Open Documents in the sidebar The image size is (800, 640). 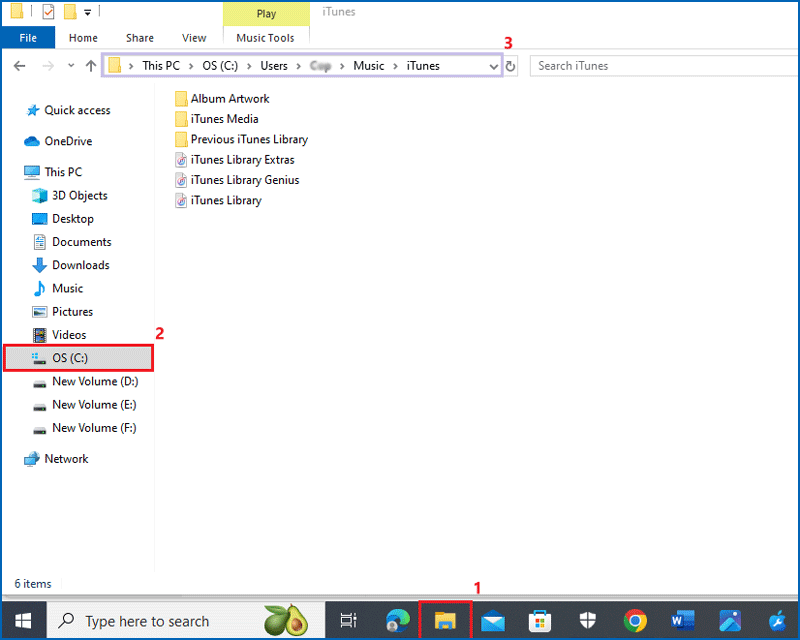tap(72, 242)
